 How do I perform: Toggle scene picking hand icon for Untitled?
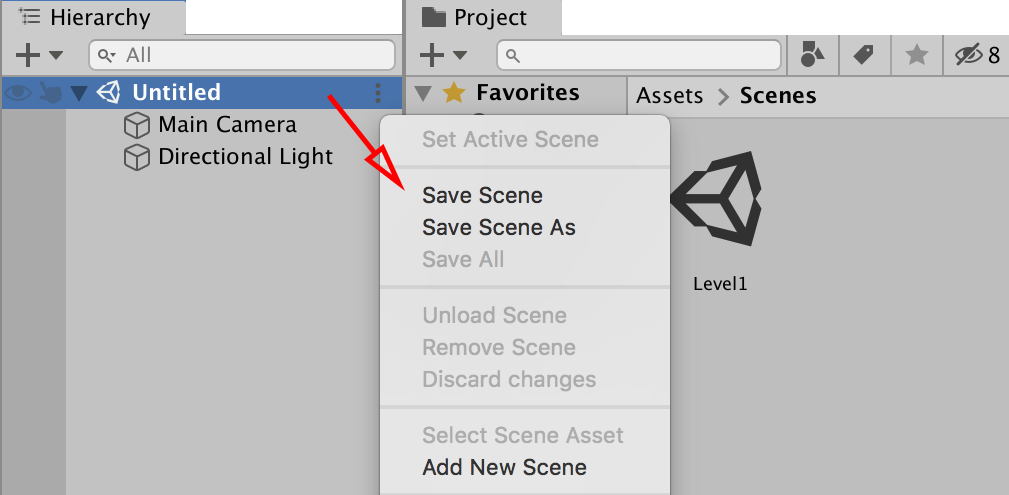tap(50, 93)
